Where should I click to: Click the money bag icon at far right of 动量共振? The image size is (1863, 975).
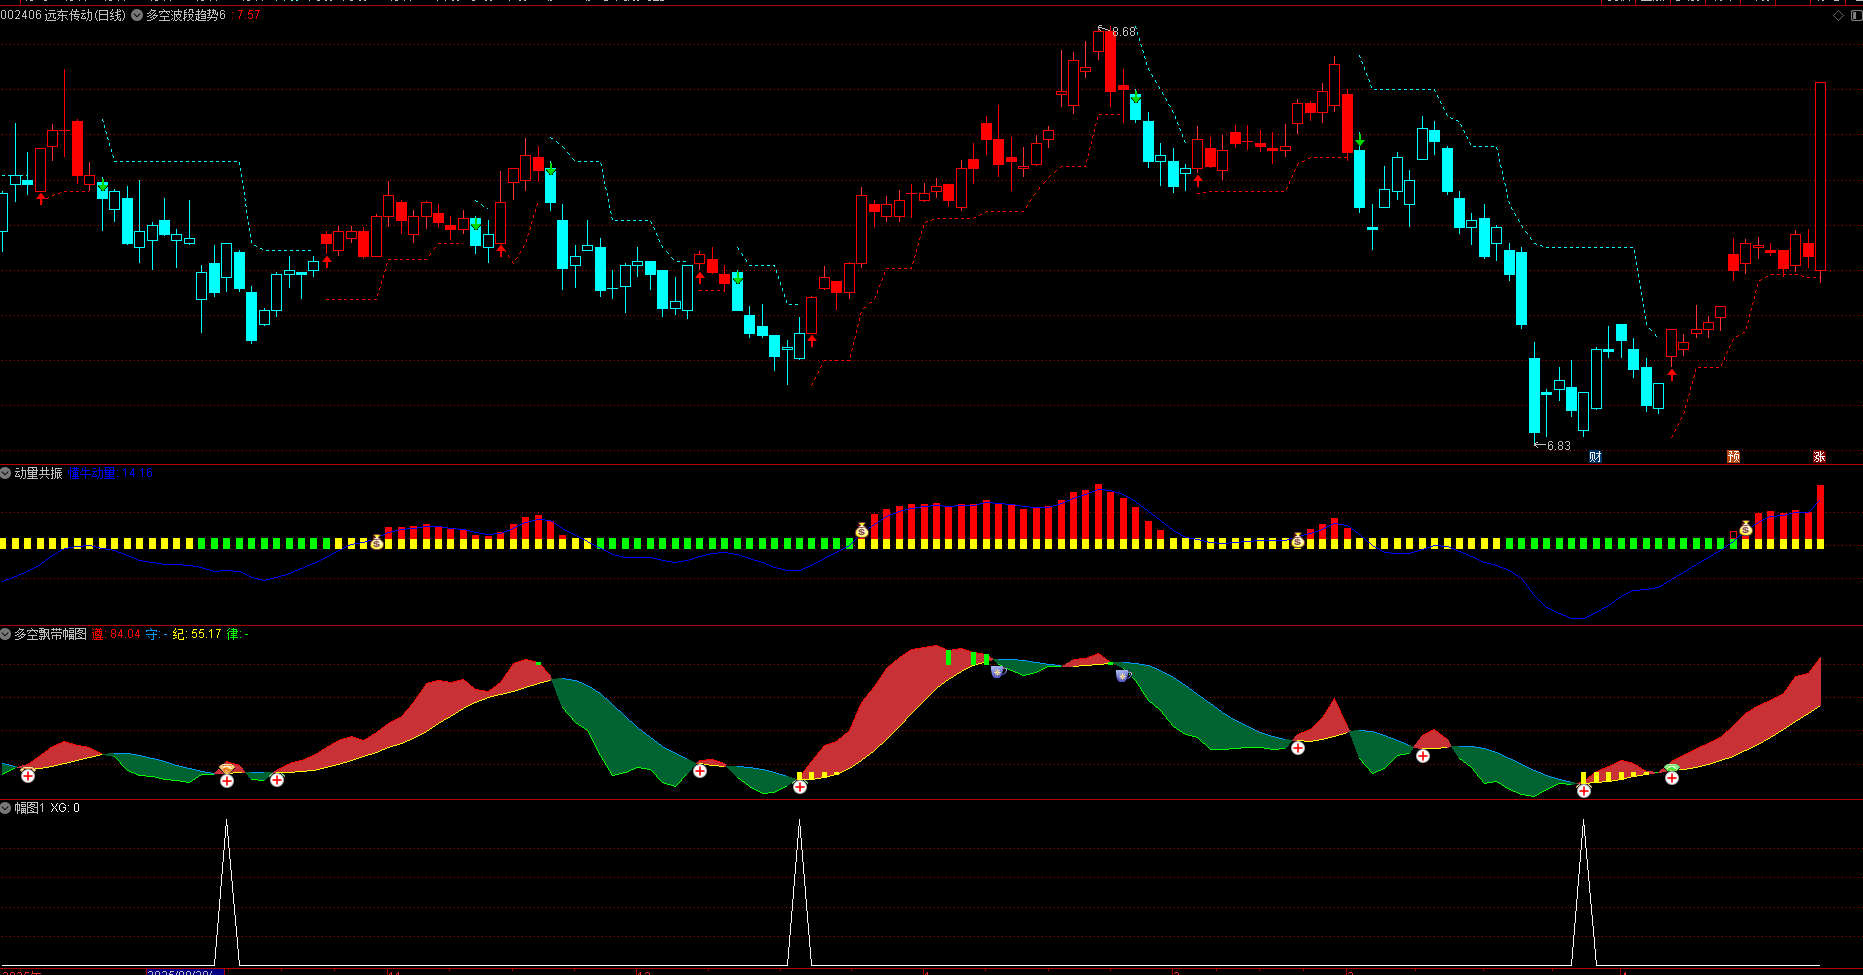1746,528
